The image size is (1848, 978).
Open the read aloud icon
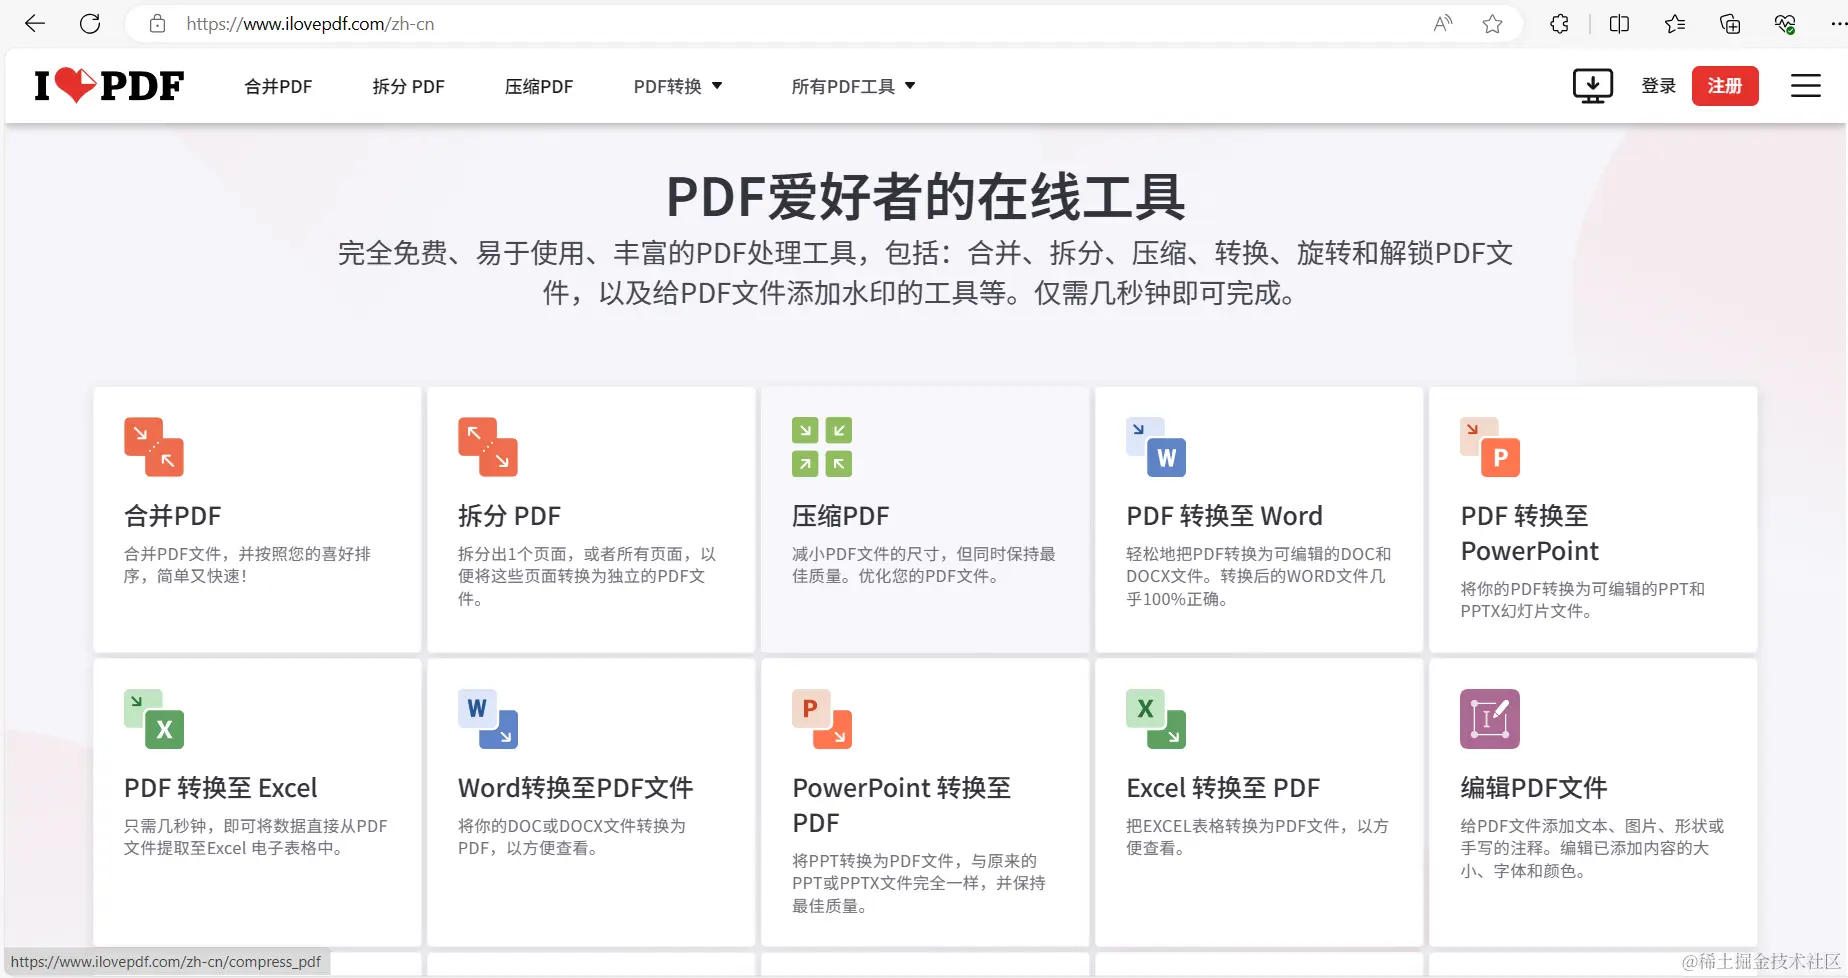(x=1442, y=23)
